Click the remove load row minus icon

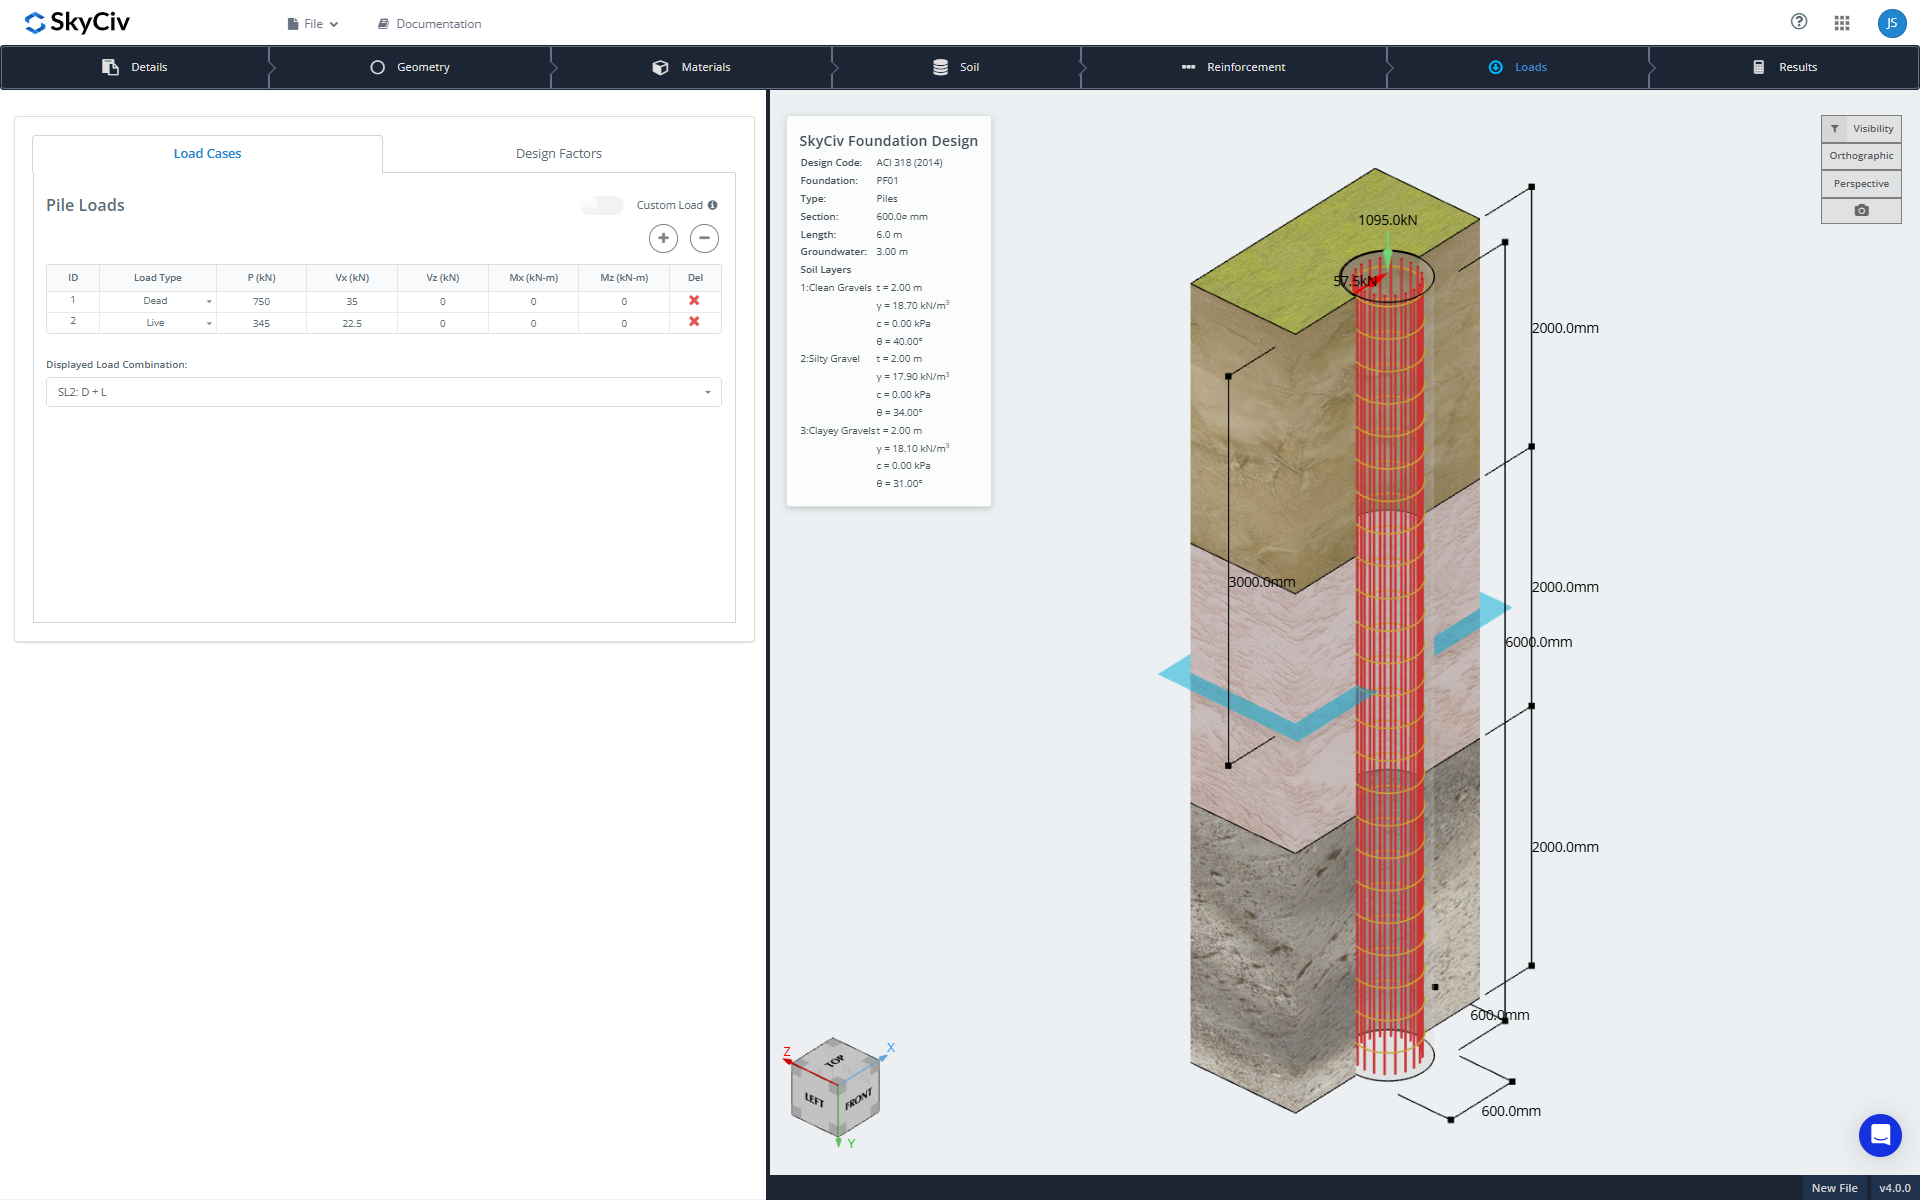tap(704, 238)
